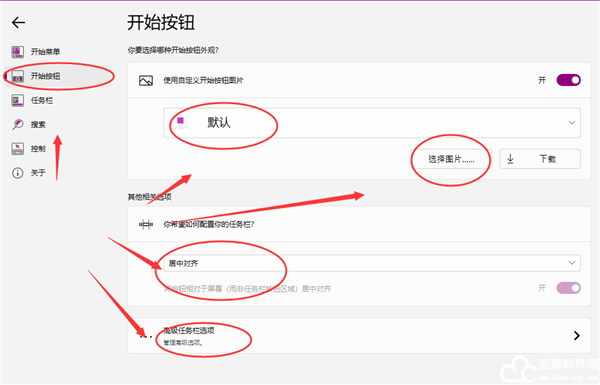The image size is (600, 385).
Task: Open 高级任务栏选项
Action: (359, 336)
